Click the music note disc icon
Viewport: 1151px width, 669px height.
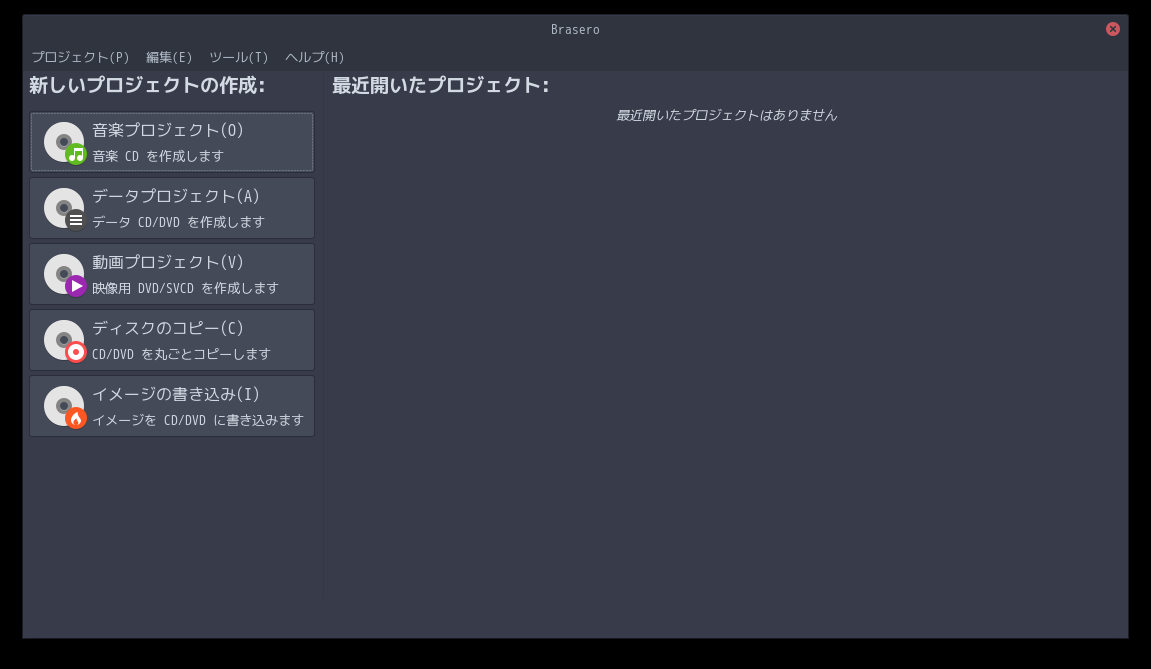65,142
